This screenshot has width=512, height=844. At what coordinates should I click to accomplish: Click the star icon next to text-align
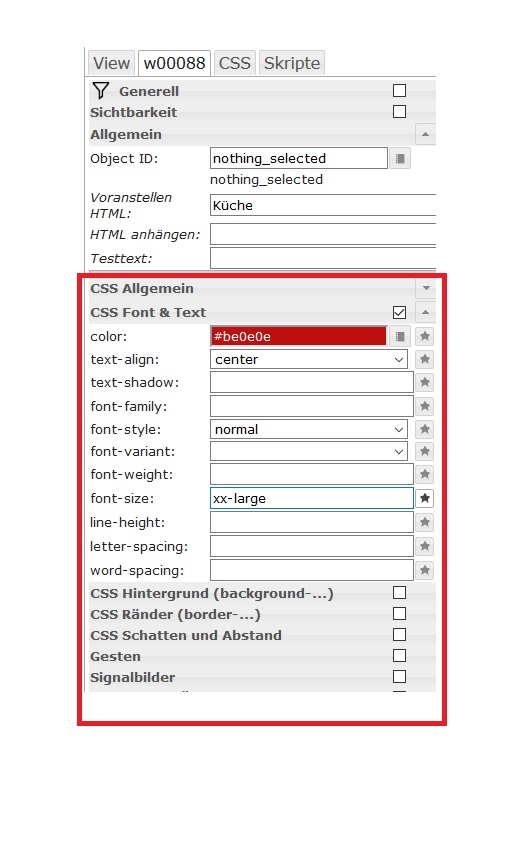425,359
